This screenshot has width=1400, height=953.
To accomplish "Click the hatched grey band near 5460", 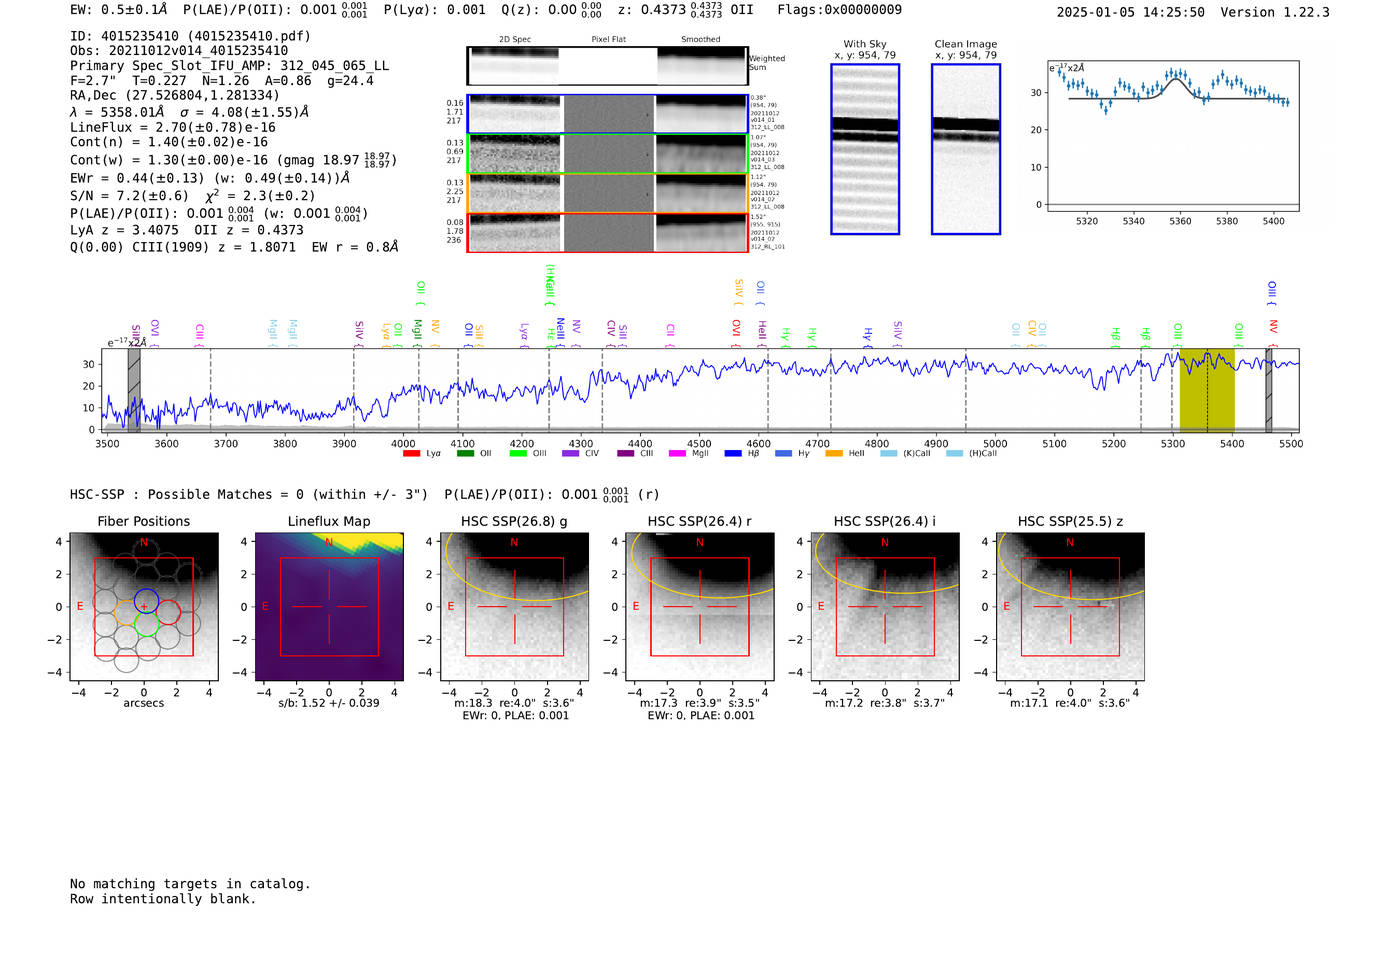I will pyautogui.click(x=1269, y=390).
